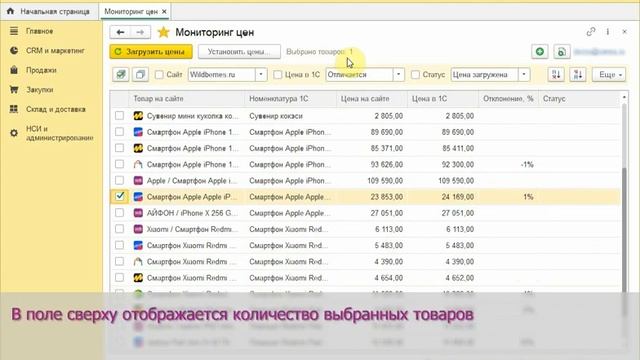Open the Начальная страница home tab

48,11
